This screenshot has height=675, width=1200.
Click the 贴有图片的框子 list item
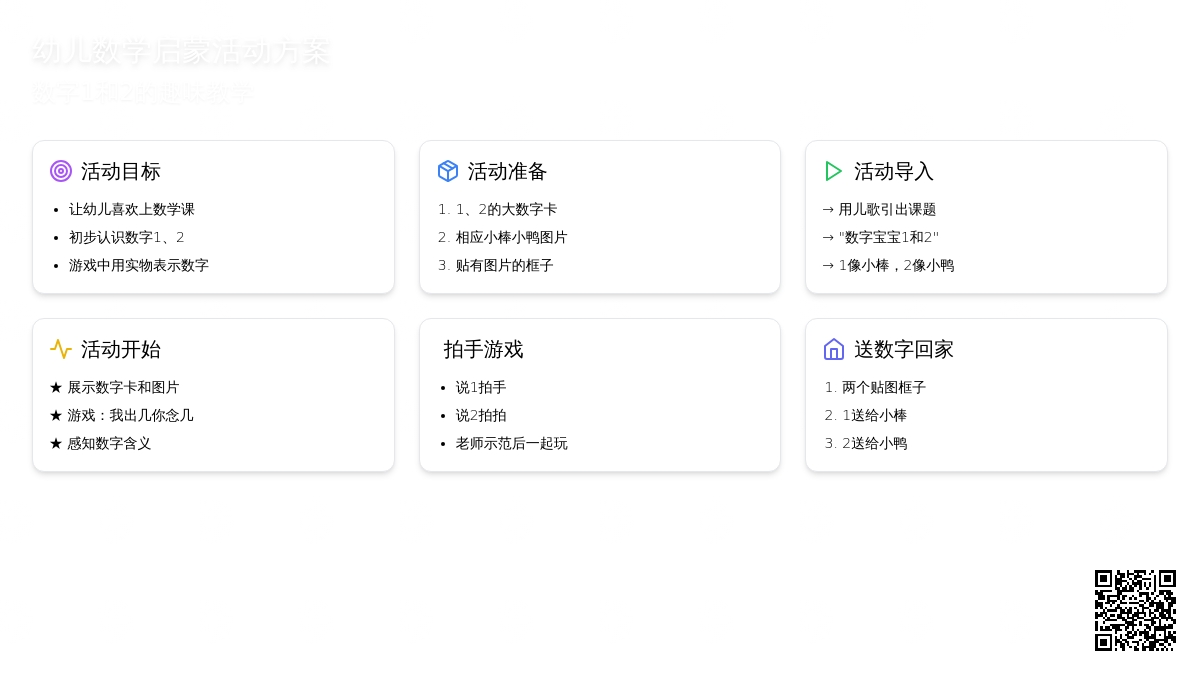point(504,265)
